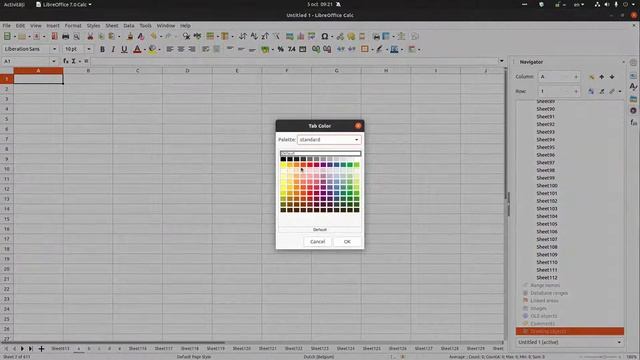This screenshot has width=640, height=360.
Task: Click the Export as PDF icon
Action: (x=54, y=37)
